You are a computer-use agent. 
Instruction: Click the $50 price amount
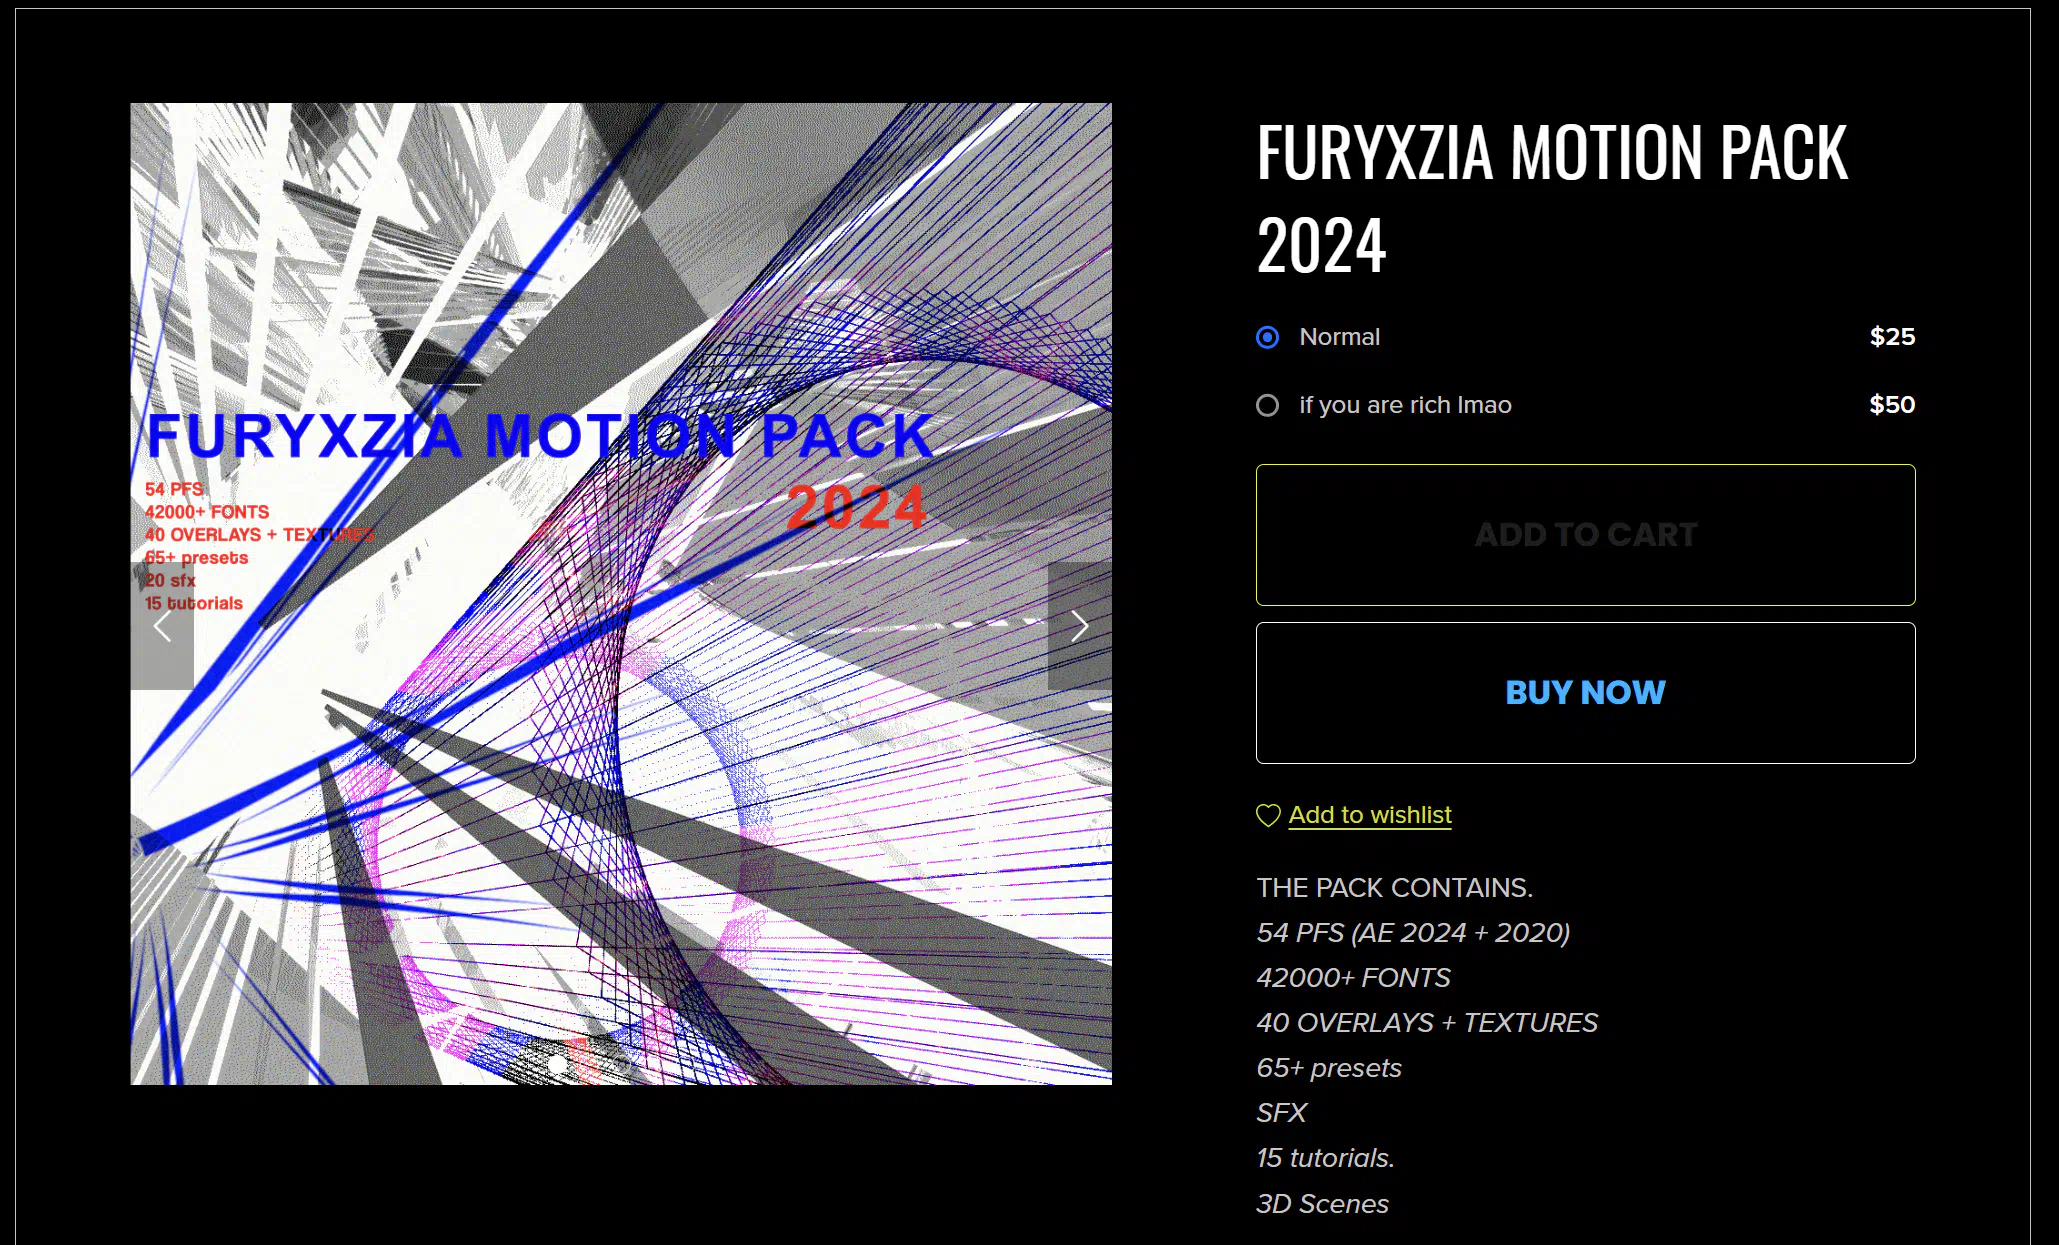point(1892,405)
